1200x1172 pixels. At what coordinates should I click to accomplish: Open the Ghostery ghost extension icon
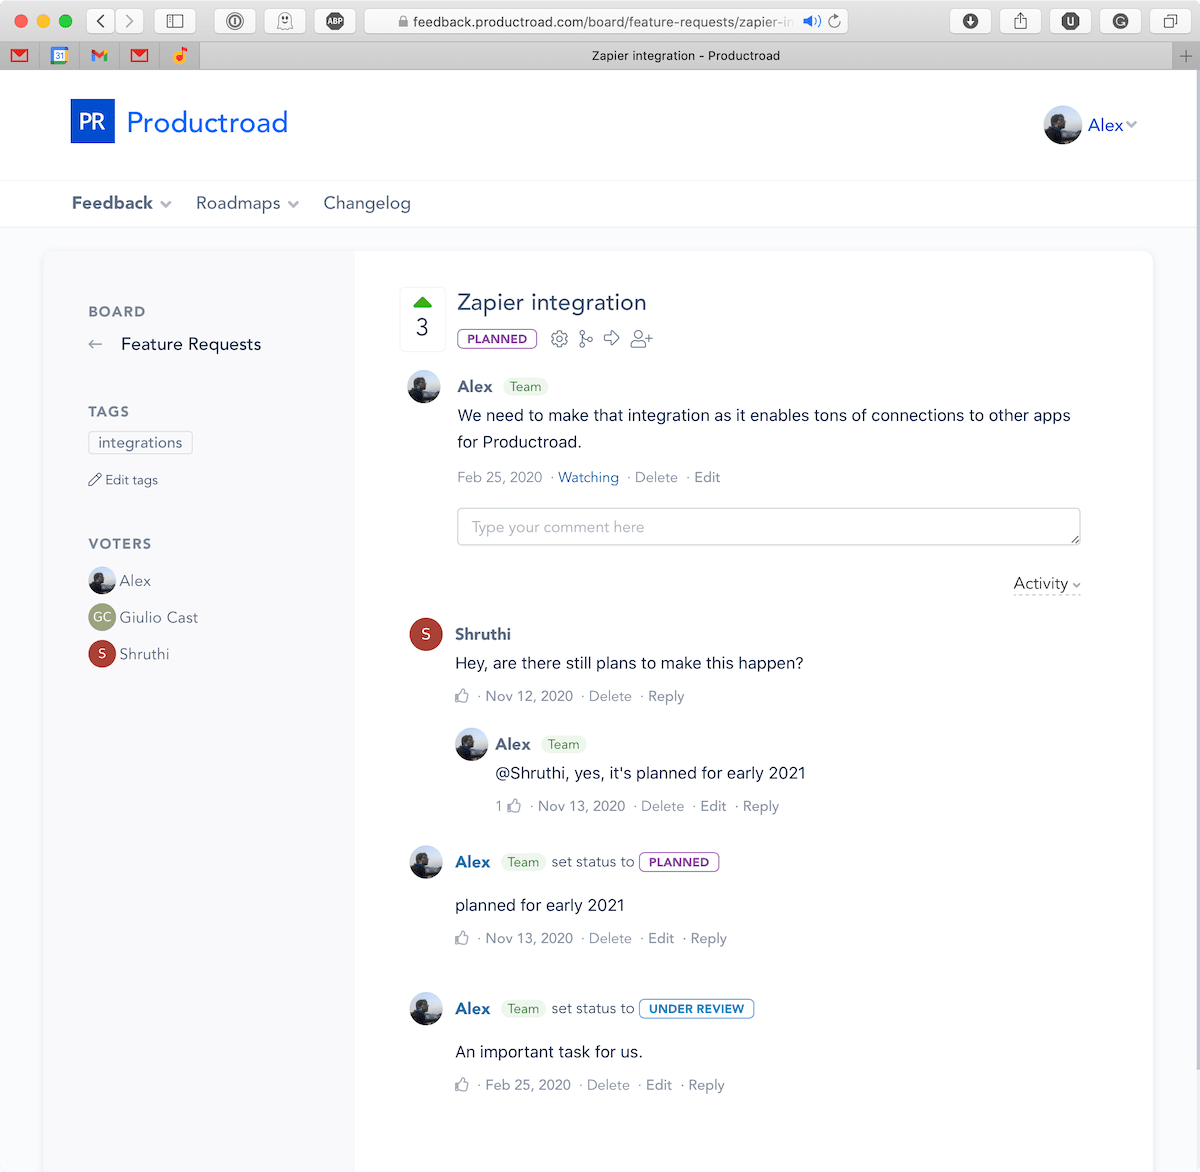pos(285,21)
